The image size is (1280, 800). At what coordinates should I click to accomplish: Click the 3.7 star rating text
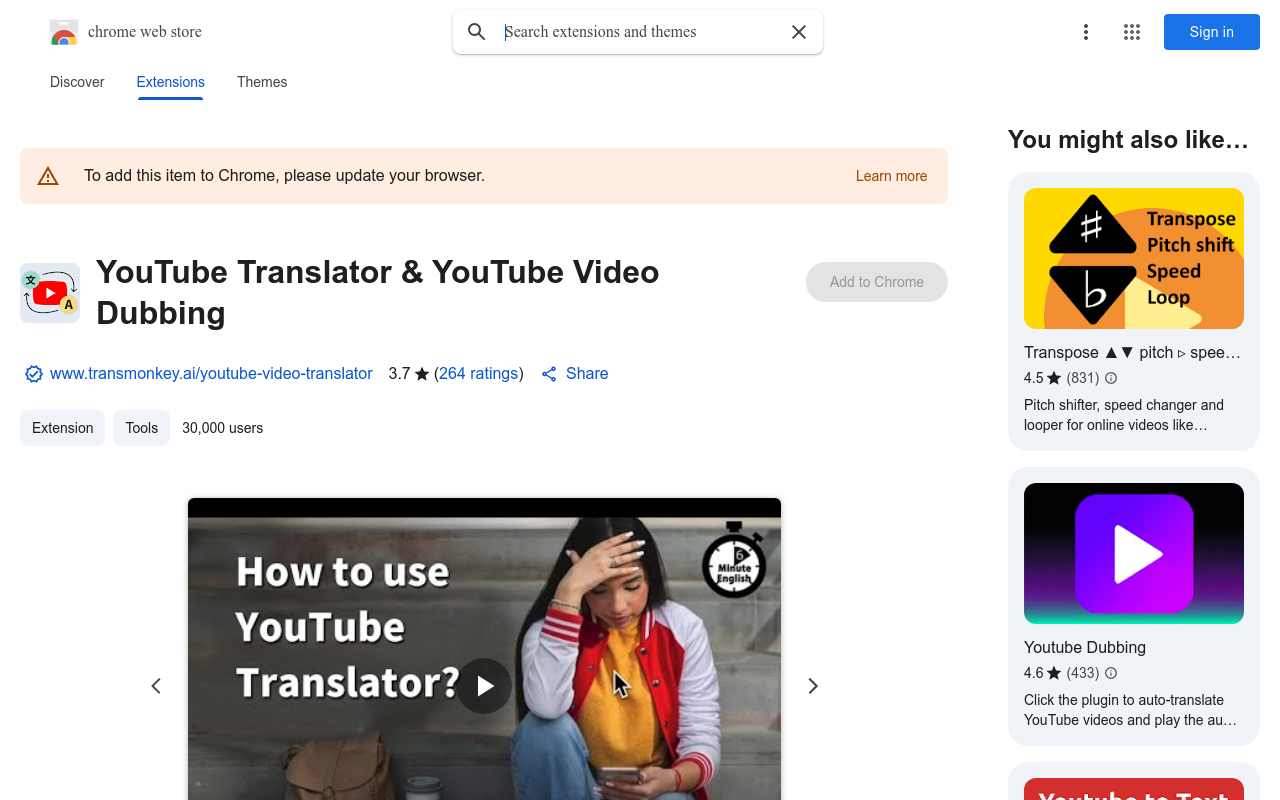tap(409, 374)
